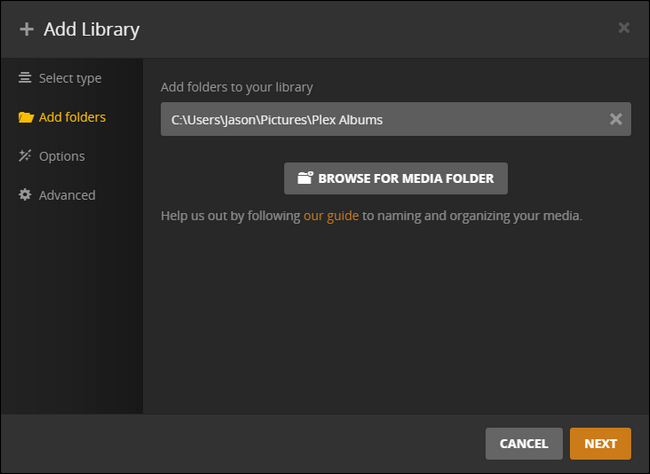Click the open folder icon in sidebar
This screenshot has height=474, width=650.
coord(26,117)
